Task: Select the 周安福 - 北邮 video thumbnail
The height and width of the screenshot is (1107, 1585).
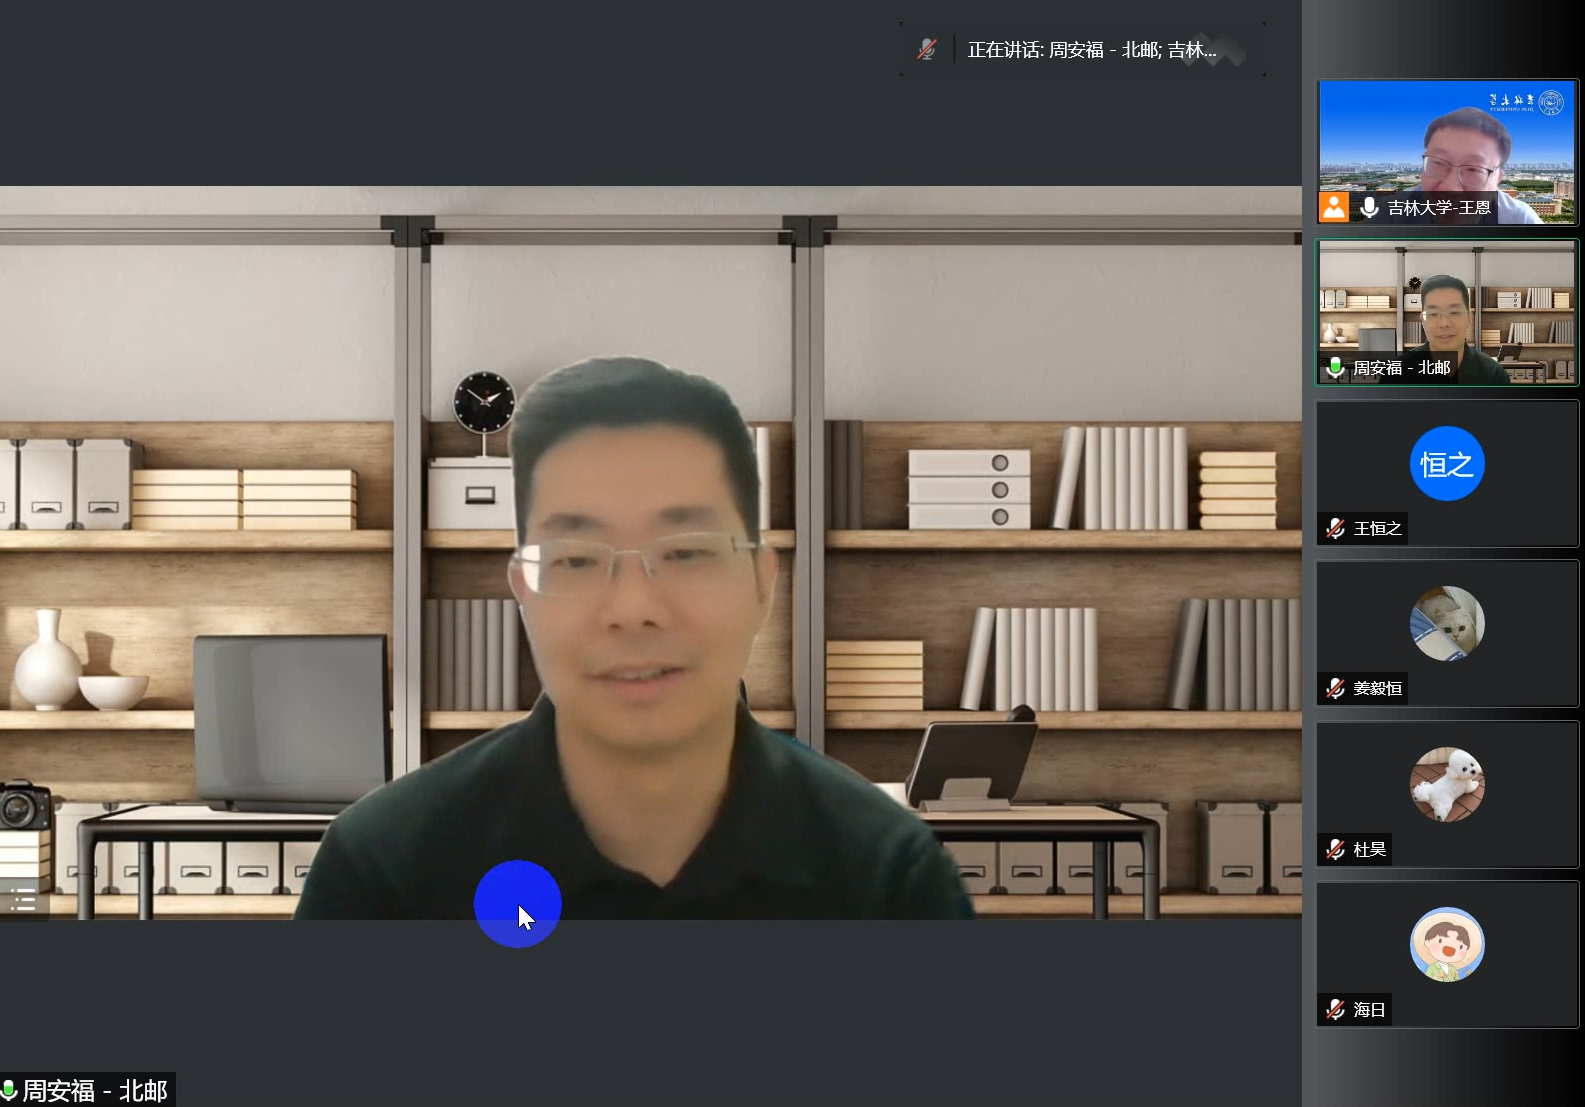Action: click(1446, 305)
